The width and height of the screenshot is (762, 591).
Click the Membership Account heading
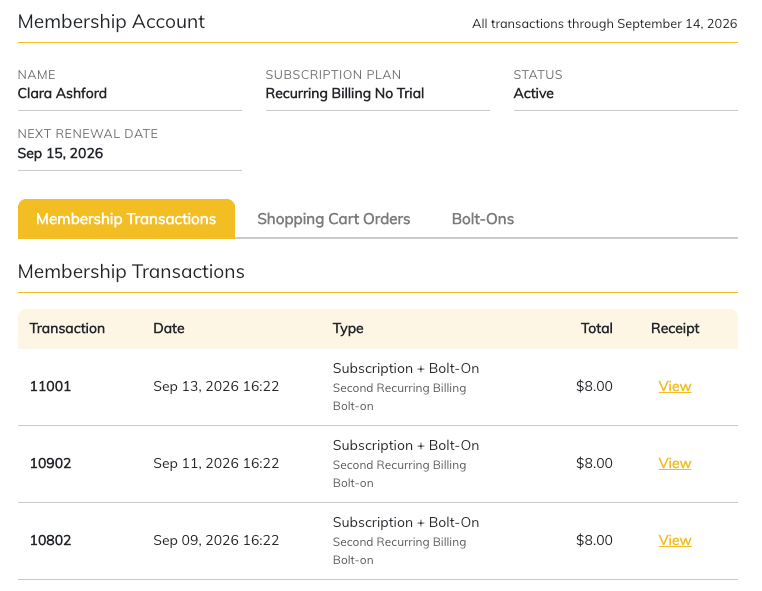pyautogui.click(x=111, y=22)
